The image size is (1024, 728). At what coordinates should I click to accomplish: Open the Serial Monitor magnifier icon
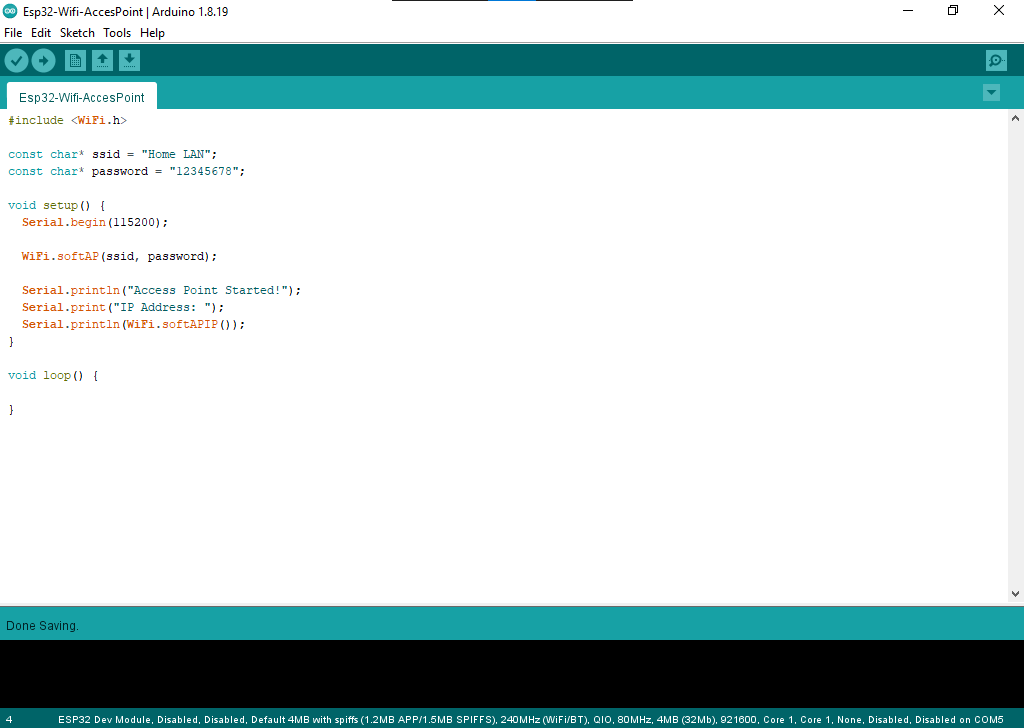click(996, 61)
